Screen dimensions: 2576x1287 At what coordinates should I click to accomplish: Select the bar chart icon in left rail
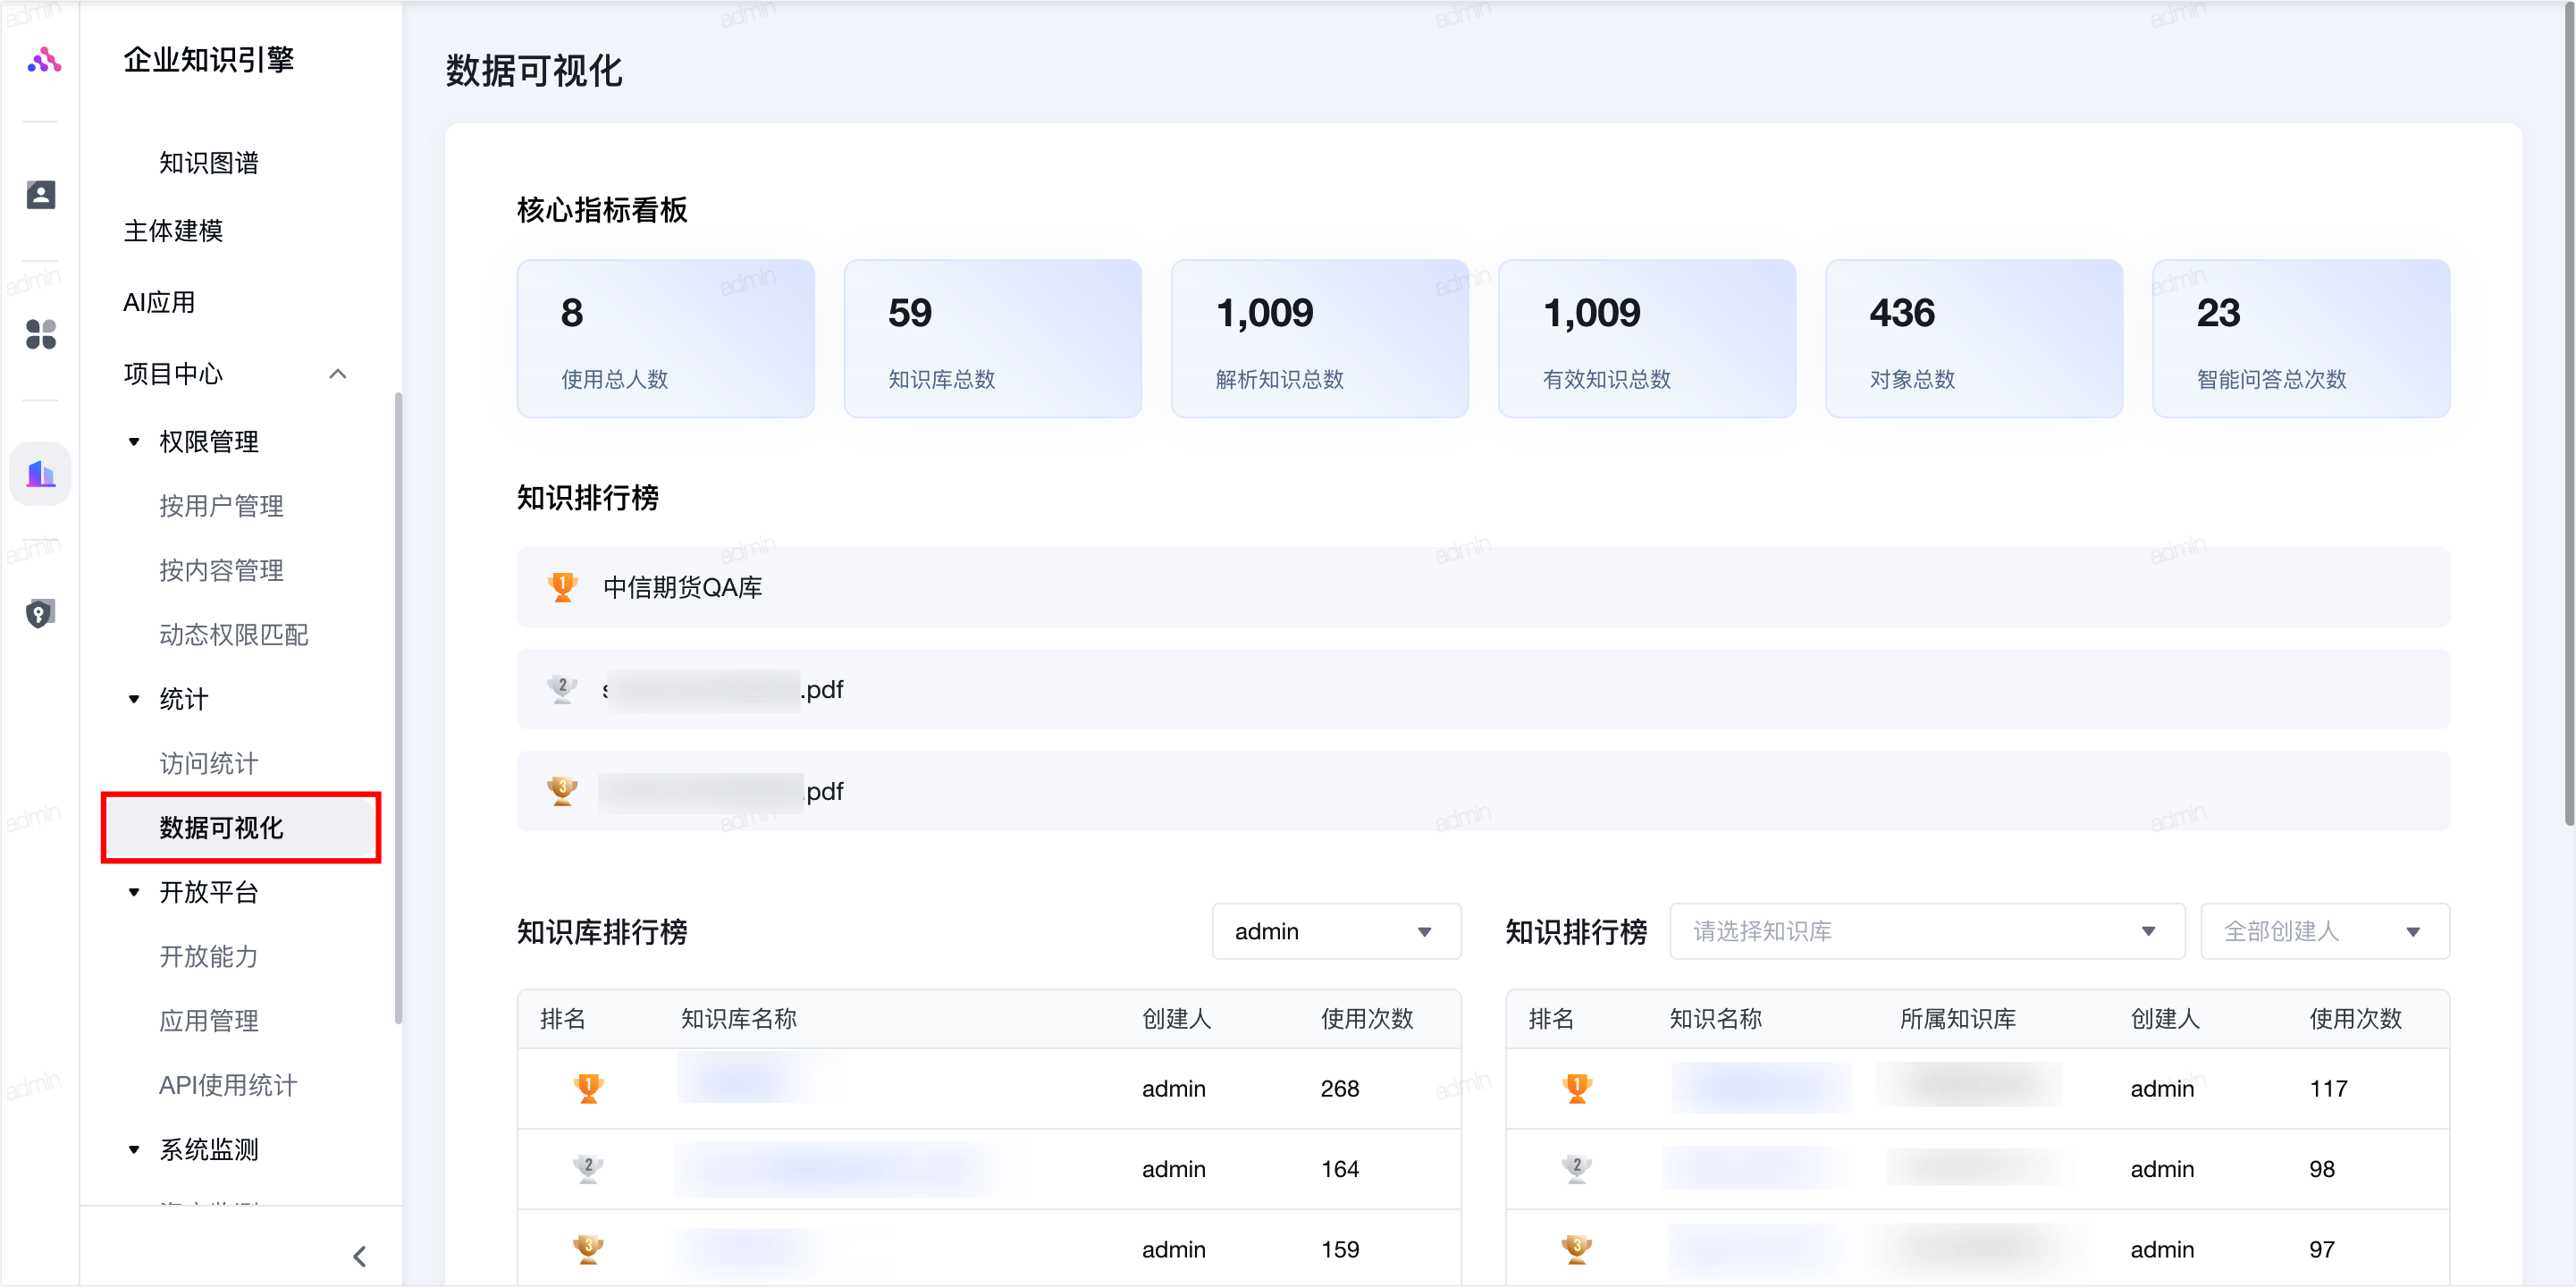[41, 473]
